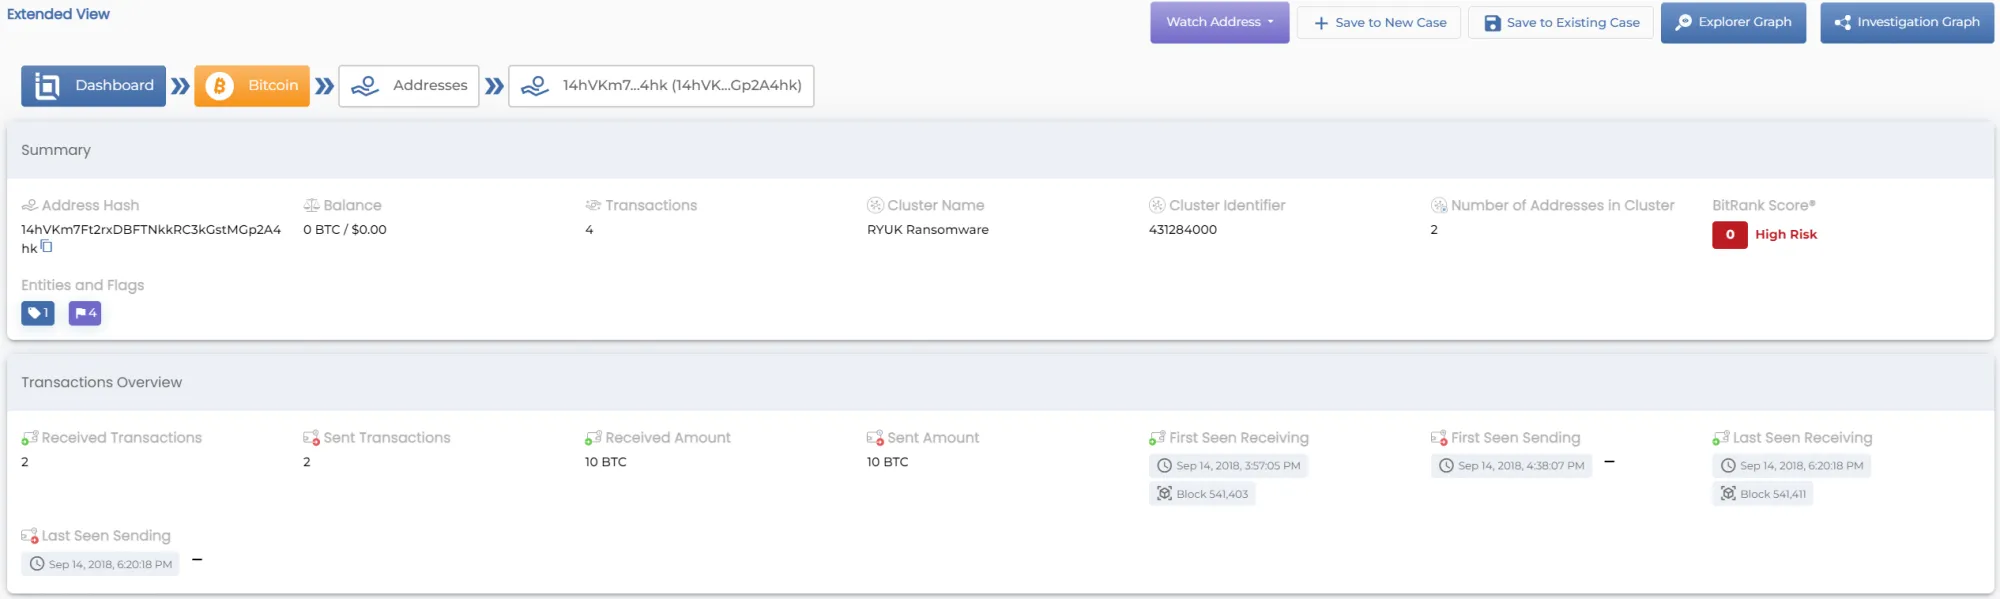The height and width of the screenshot is (599, 2000).
Task: Go to the Addresses breadcrumb
Action: coord(409,86)
